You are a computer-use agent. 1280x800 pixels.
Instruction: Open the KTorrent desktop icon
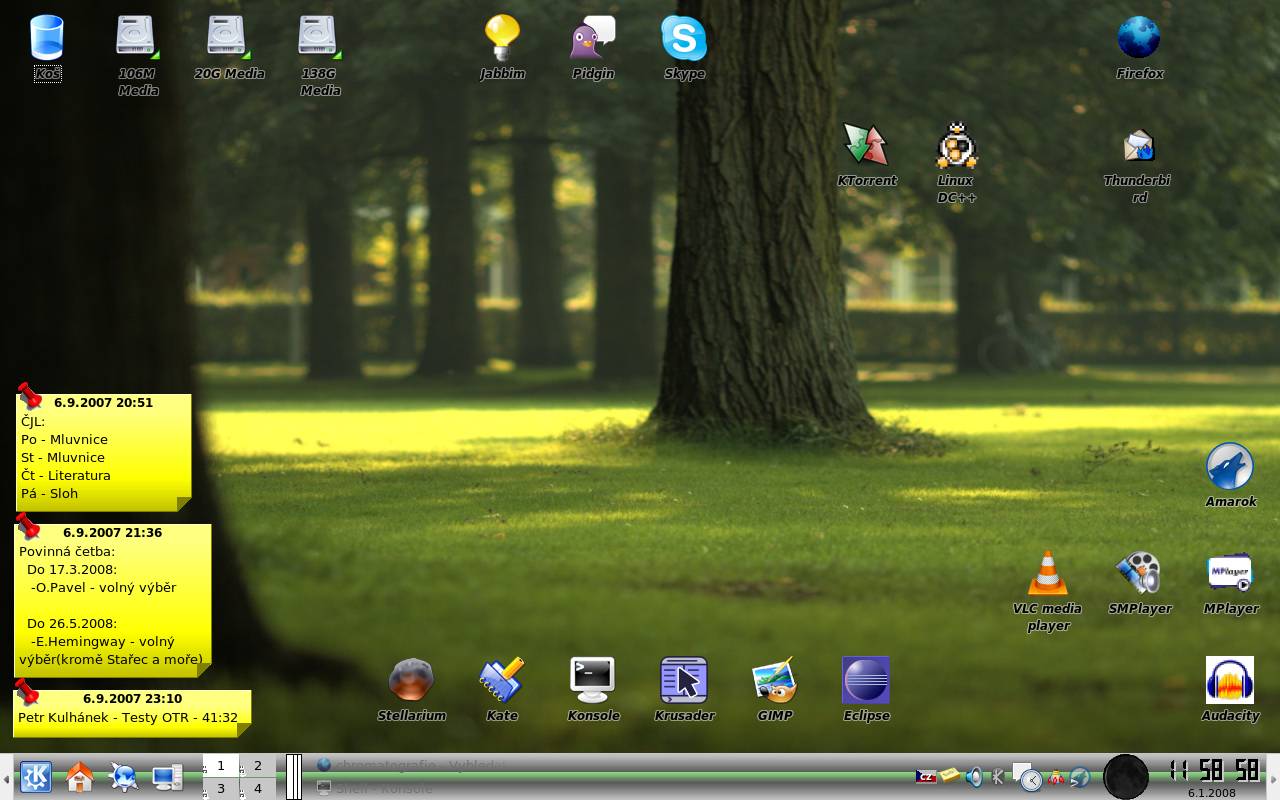[x=866, y=146]
